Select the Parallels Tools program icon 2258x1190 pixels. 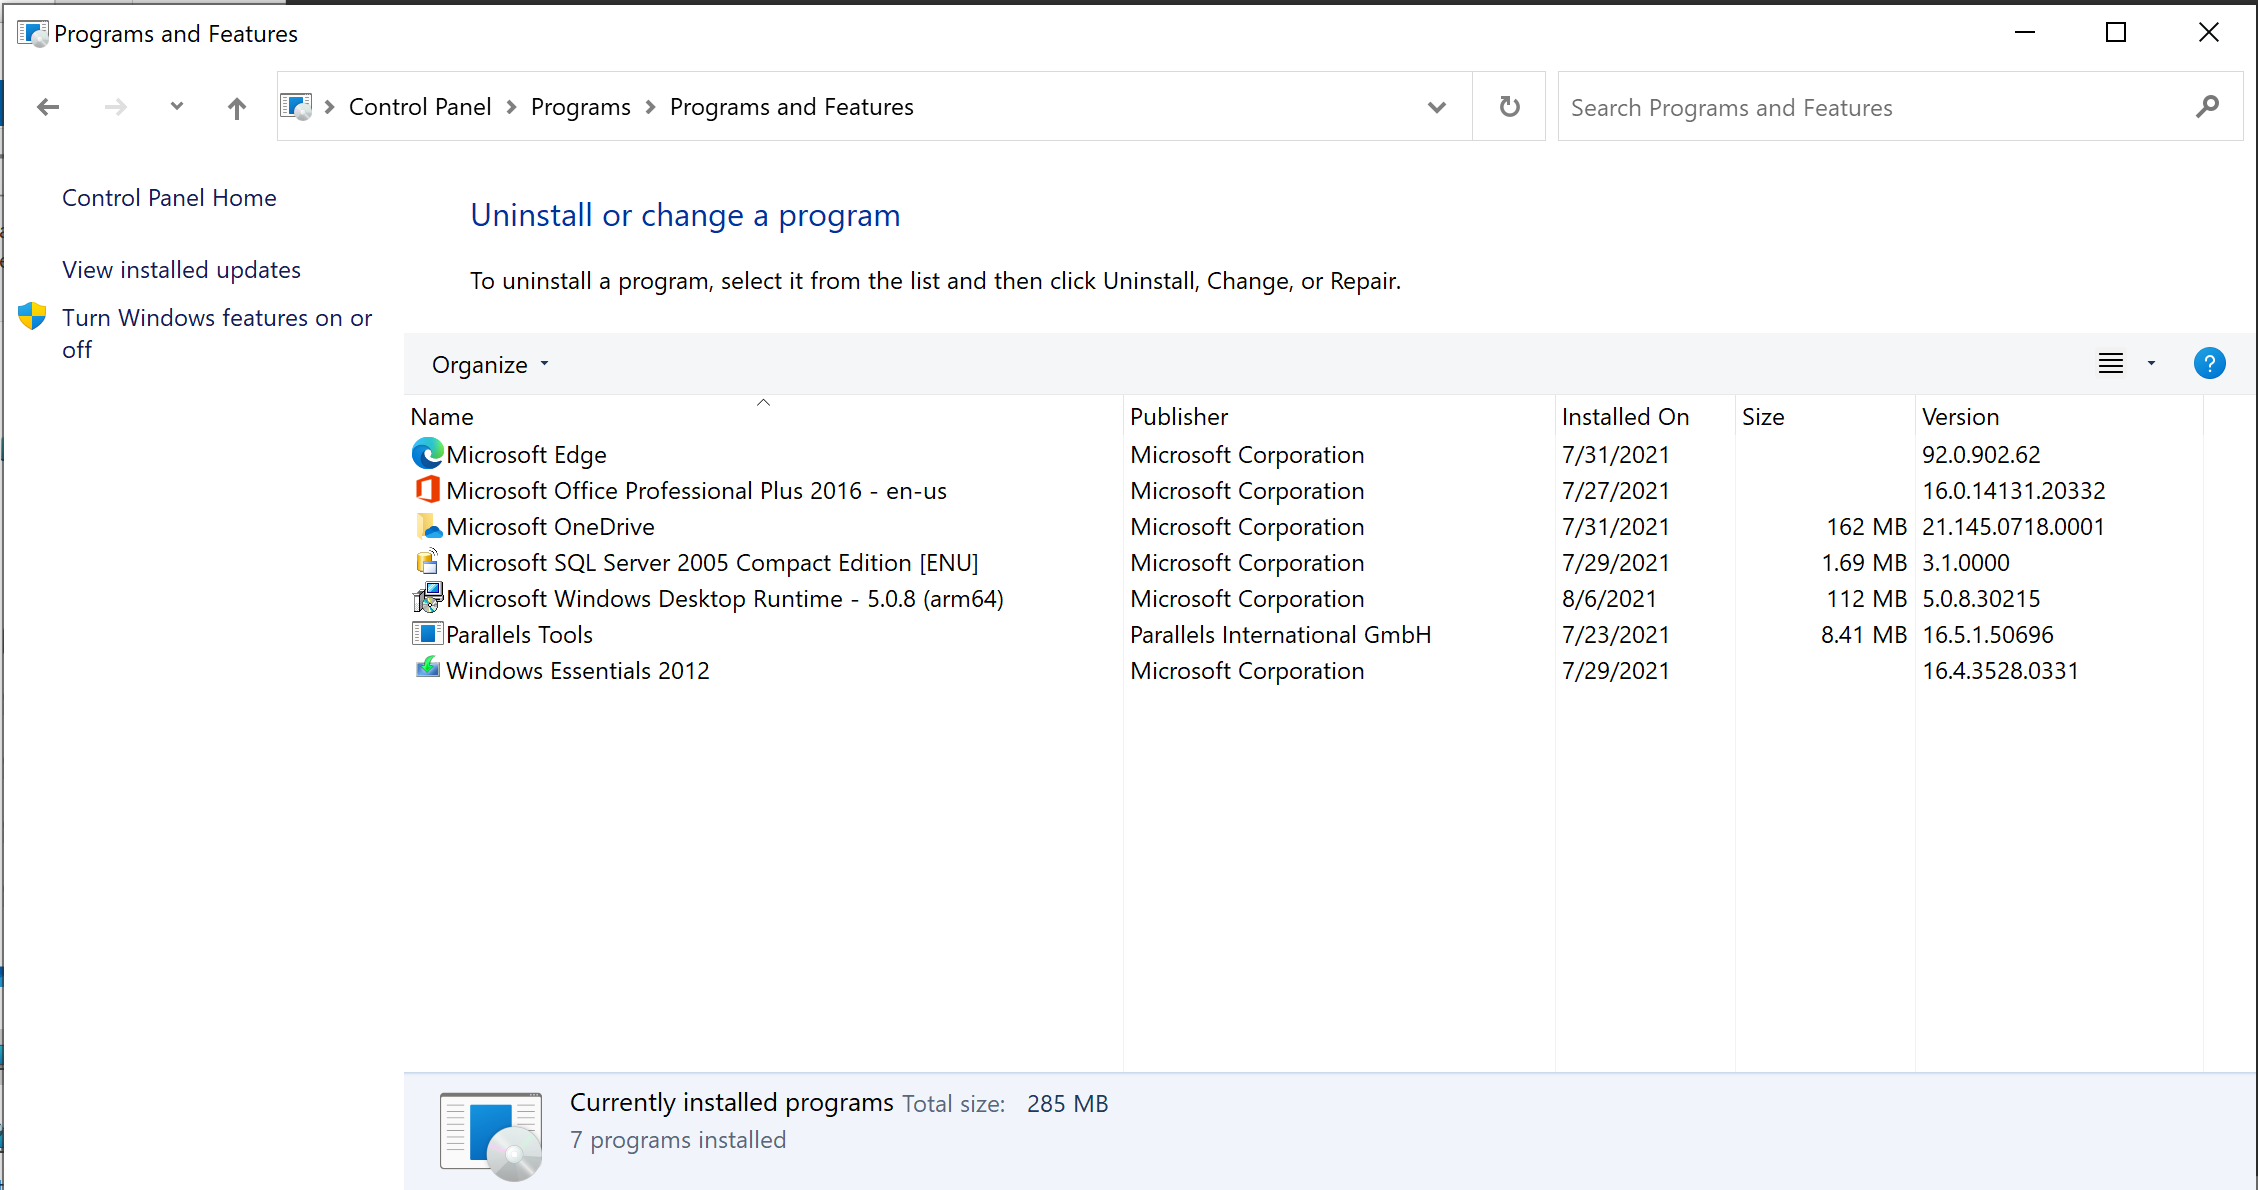coord(427,634)
